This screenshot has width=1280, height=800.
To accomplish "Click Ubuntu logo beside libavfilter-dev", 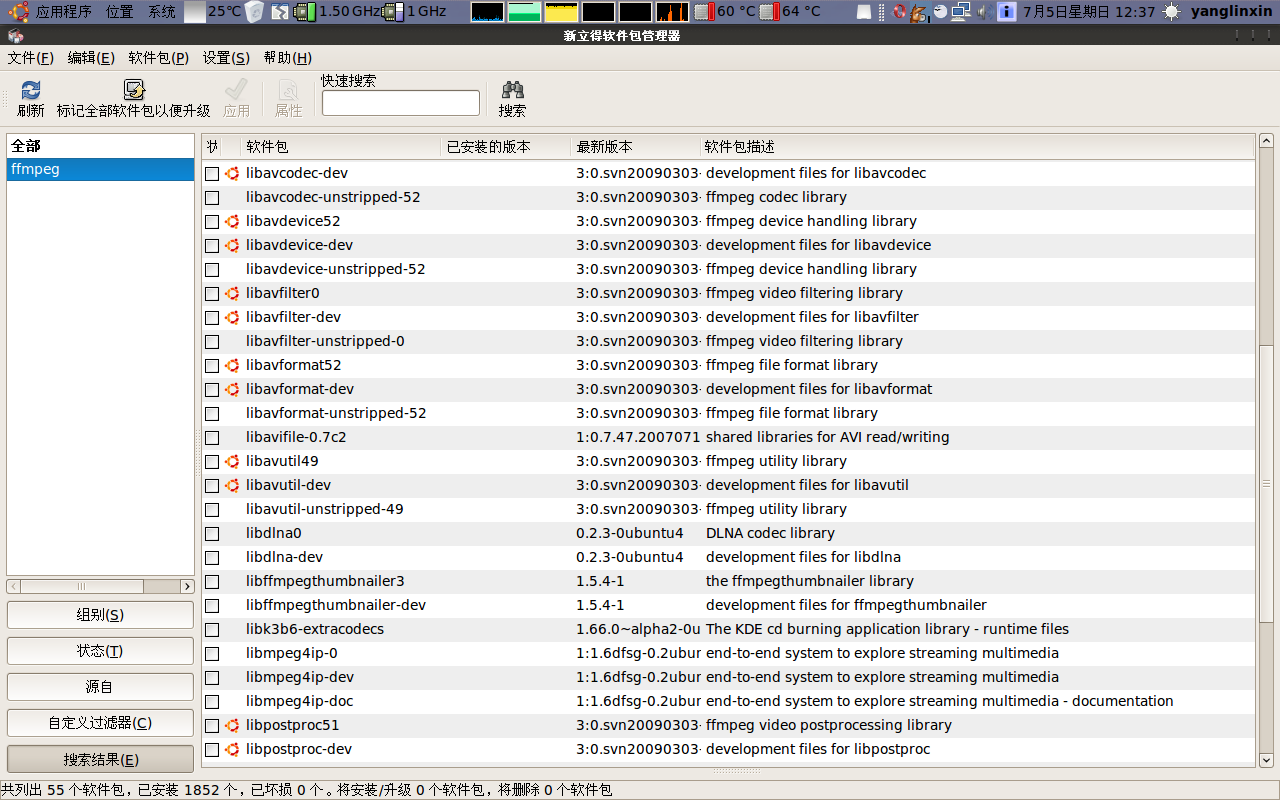I will pyautogui.click(x=232, y=317).
